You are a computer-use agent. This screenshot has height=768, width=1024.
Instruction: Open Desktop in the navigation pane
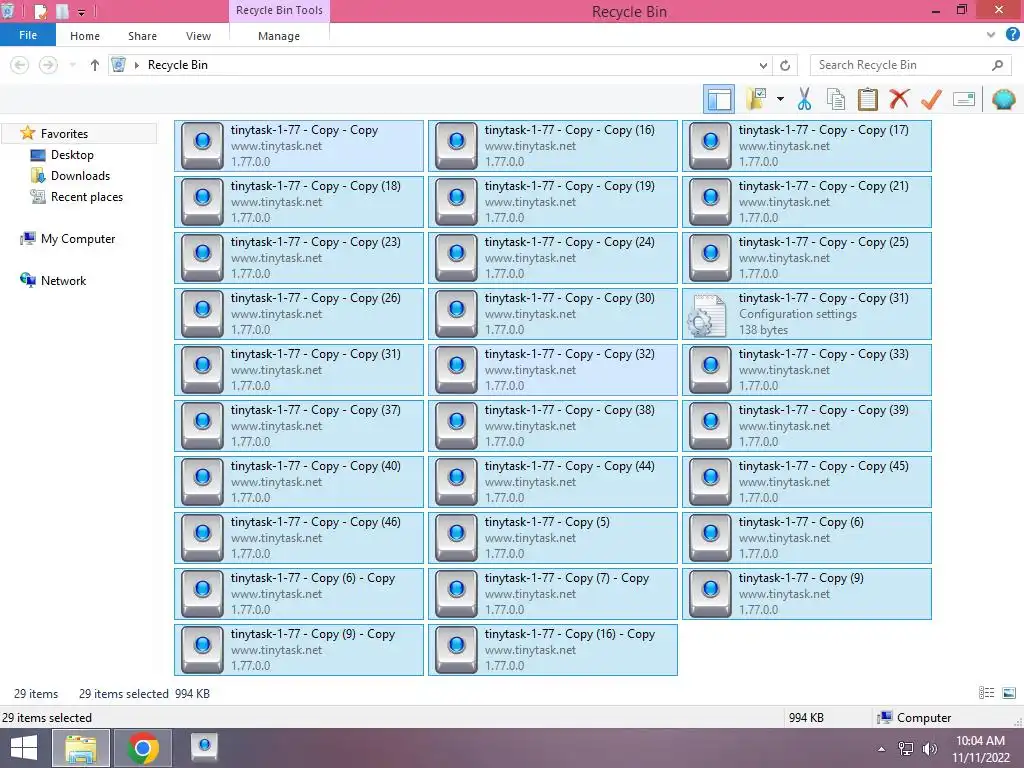coord(72,155)
